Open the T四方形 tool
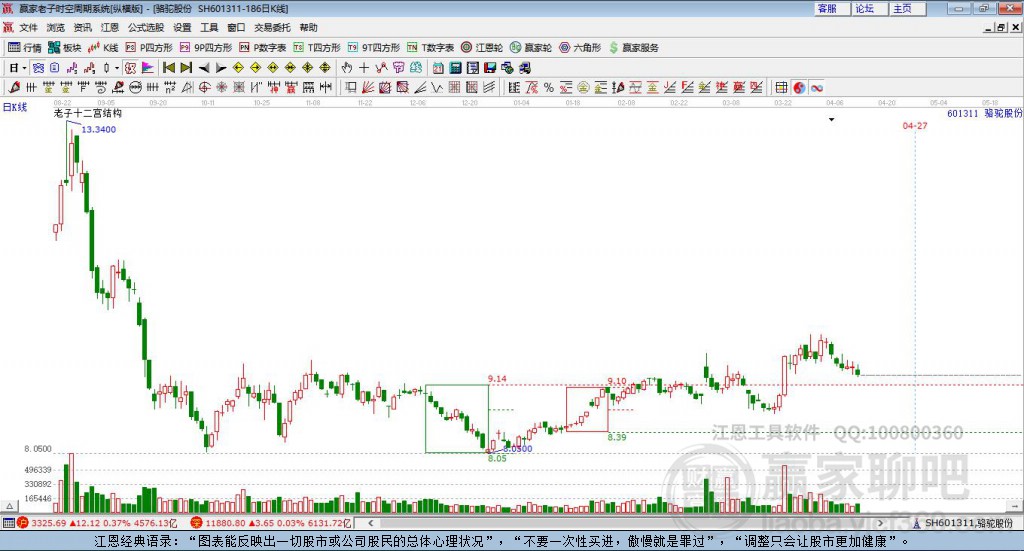 [x=317, y=48]
